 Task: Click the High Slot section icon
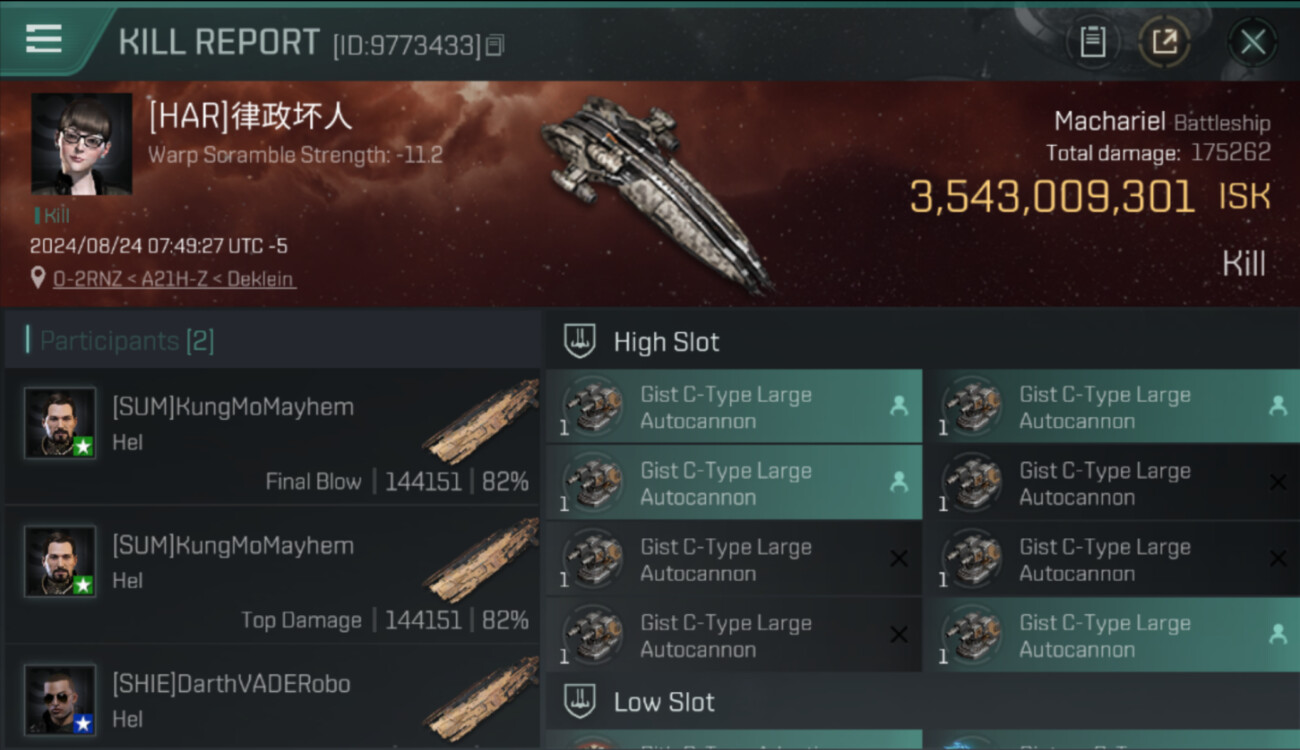[x=580, y=341]
